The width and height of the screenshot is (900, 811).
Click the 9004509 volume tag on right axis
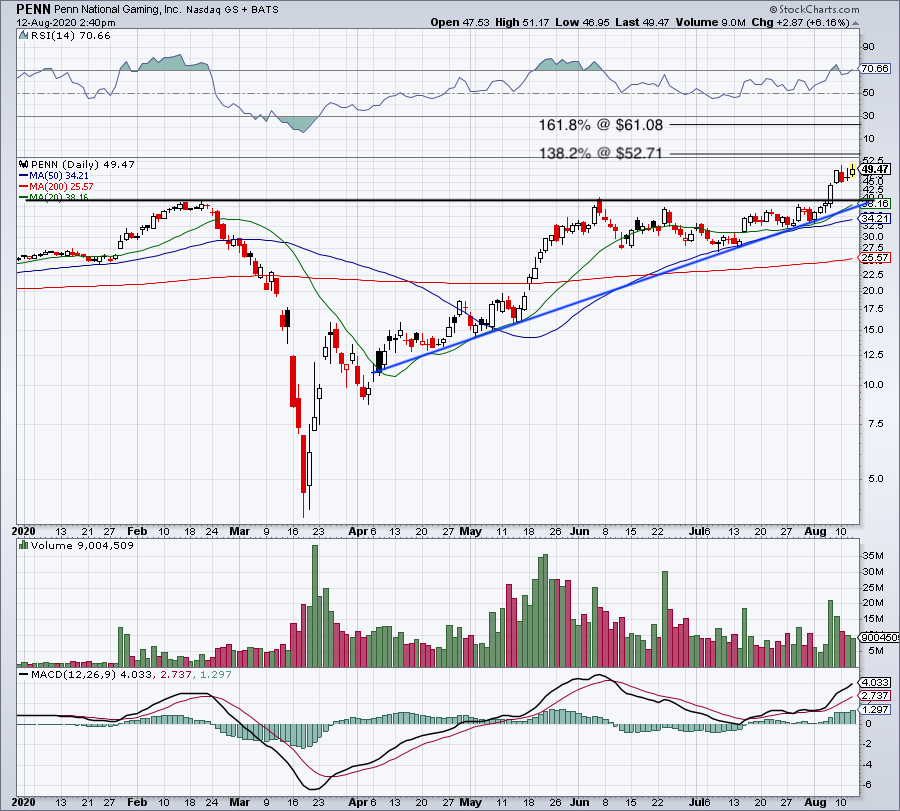pos(879,637)
